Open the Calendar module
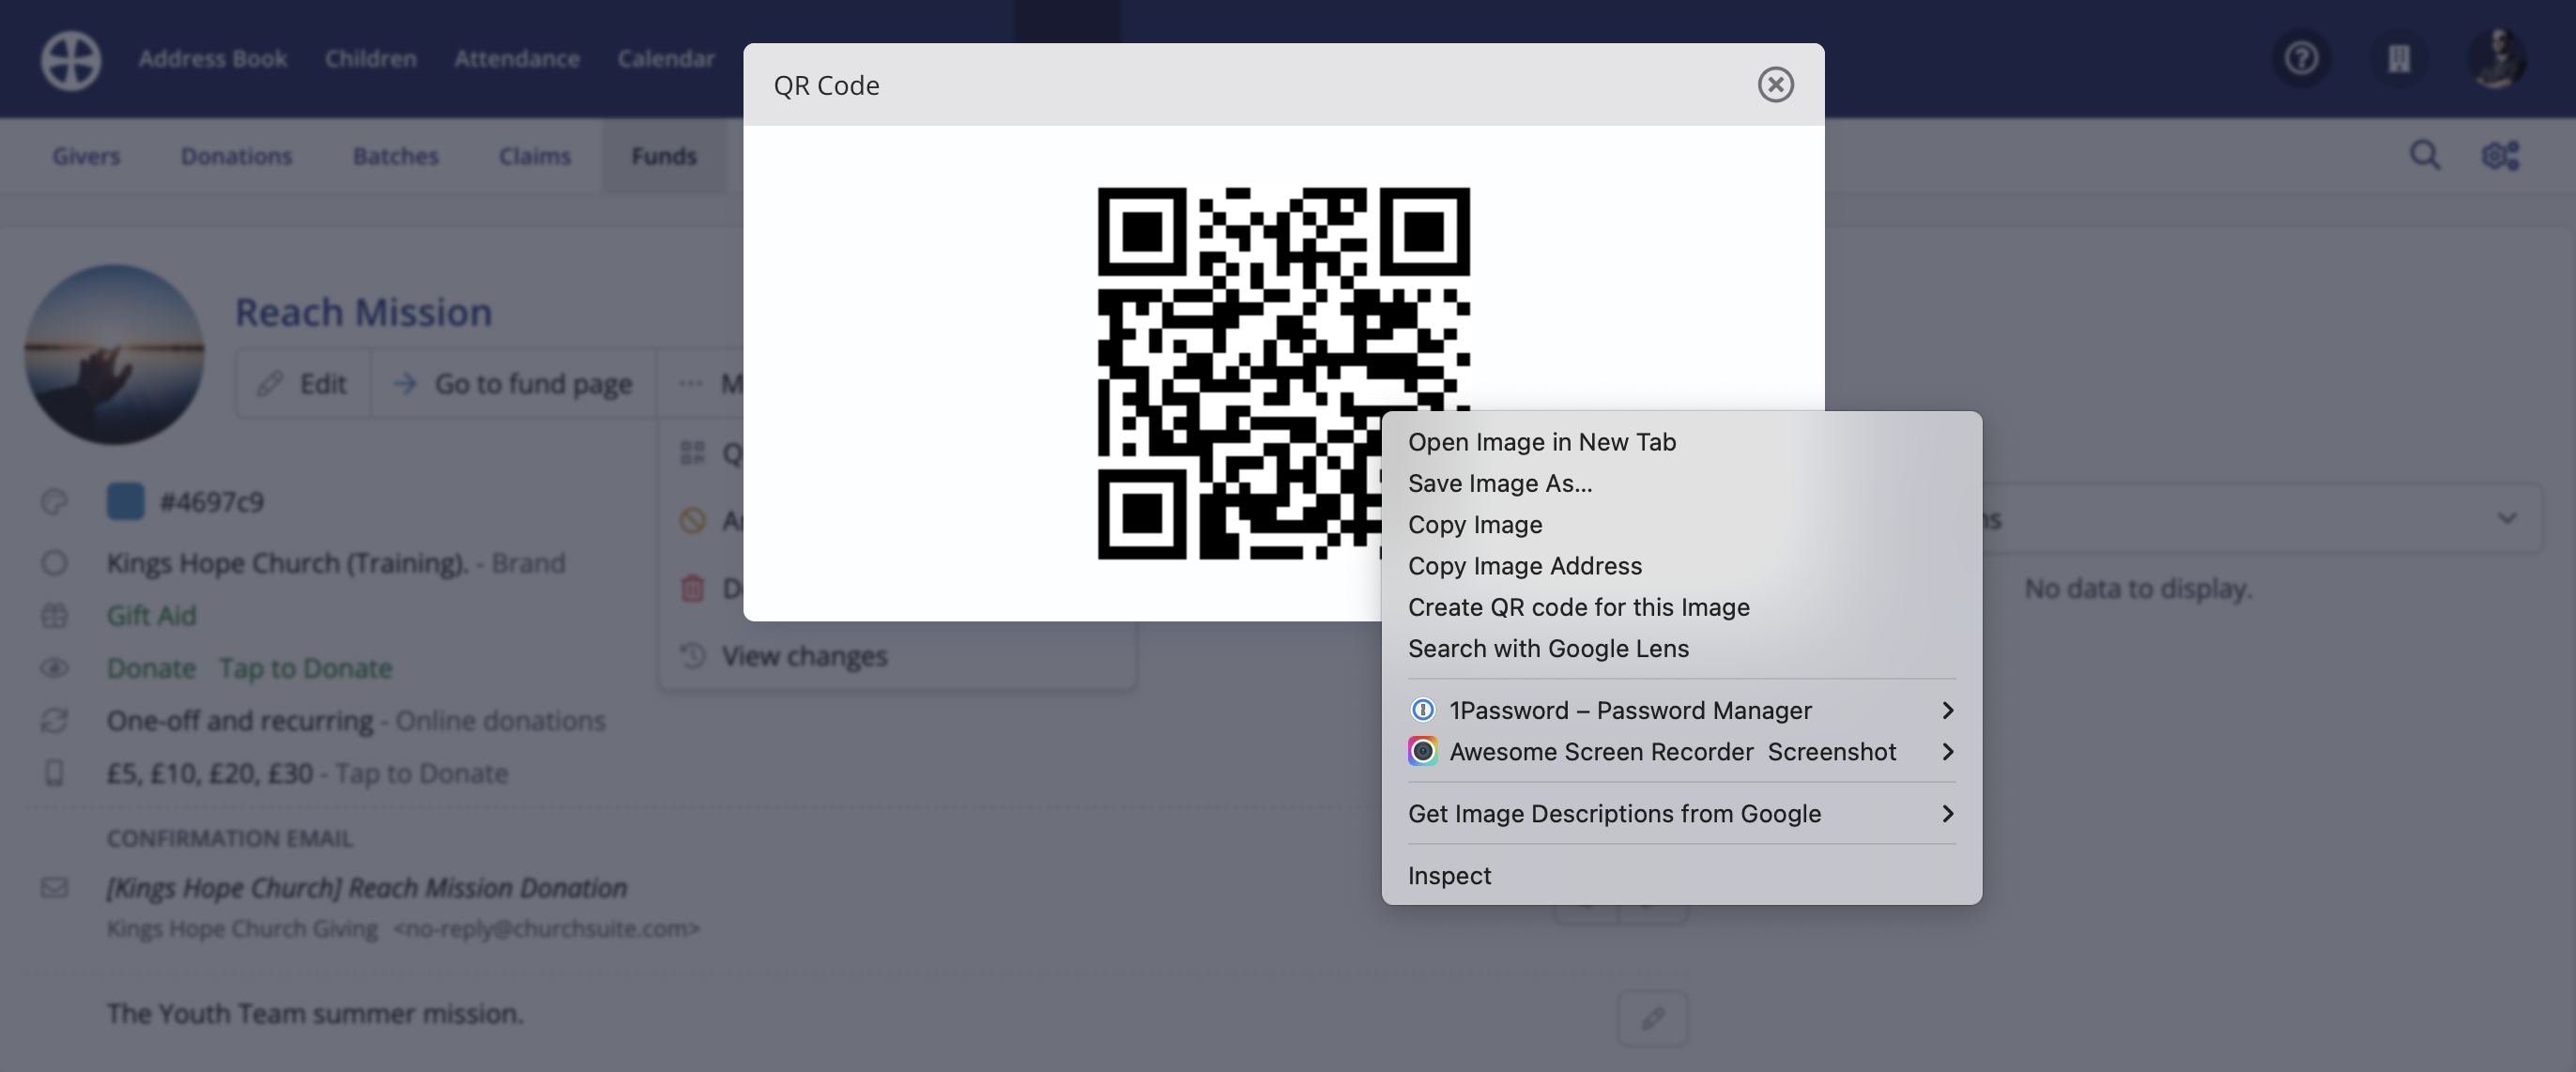 pyautogui.click(x=665, y=59)
